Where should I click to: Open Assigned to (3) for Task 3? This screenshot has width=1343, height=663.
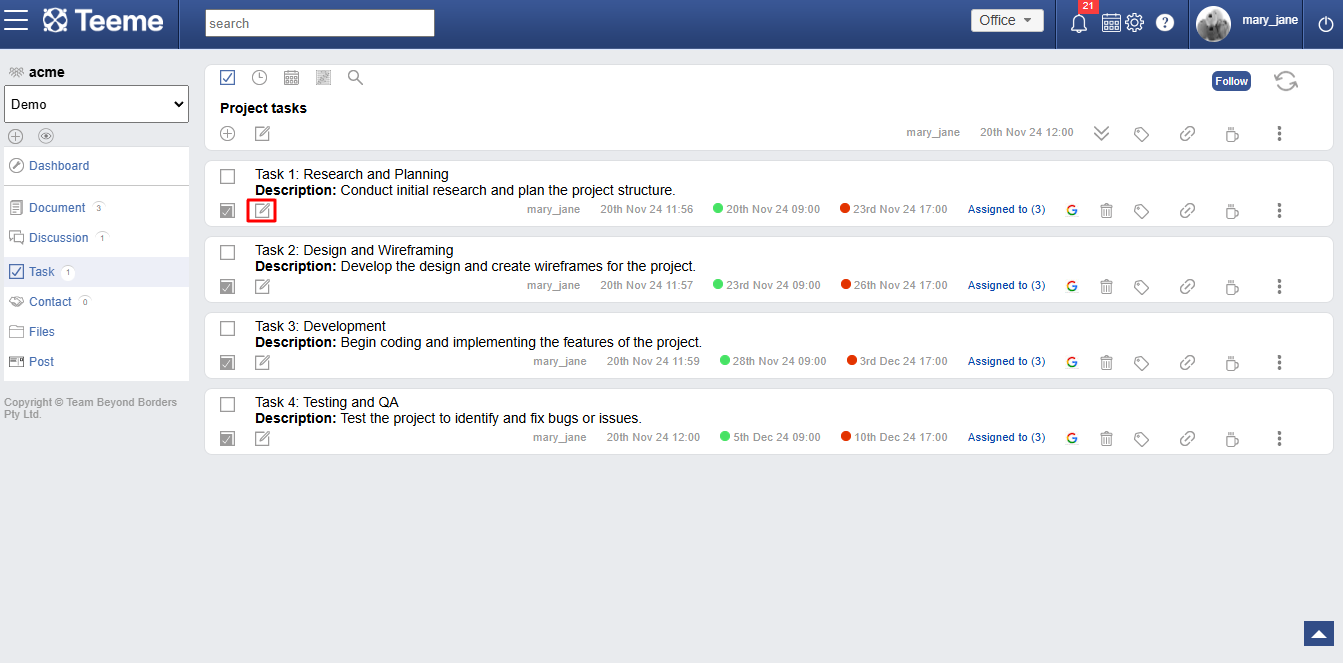pos(1006,362)
